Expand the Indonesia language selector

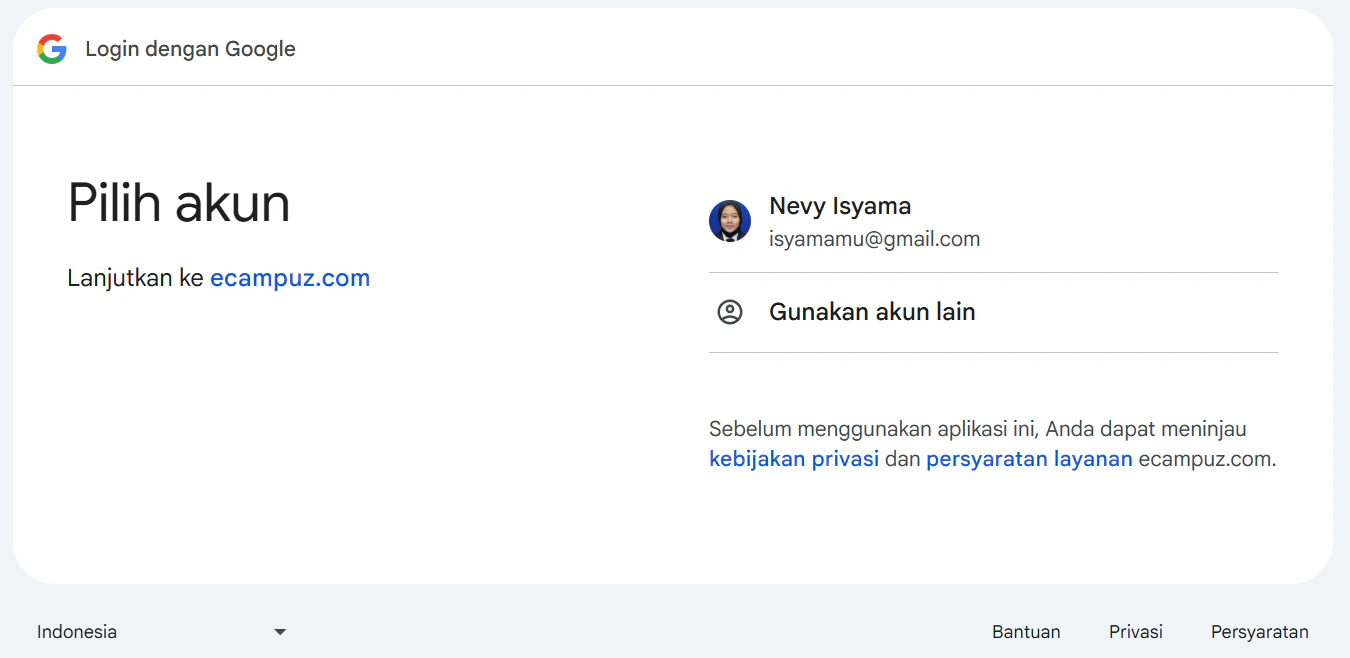pos(160,631)
